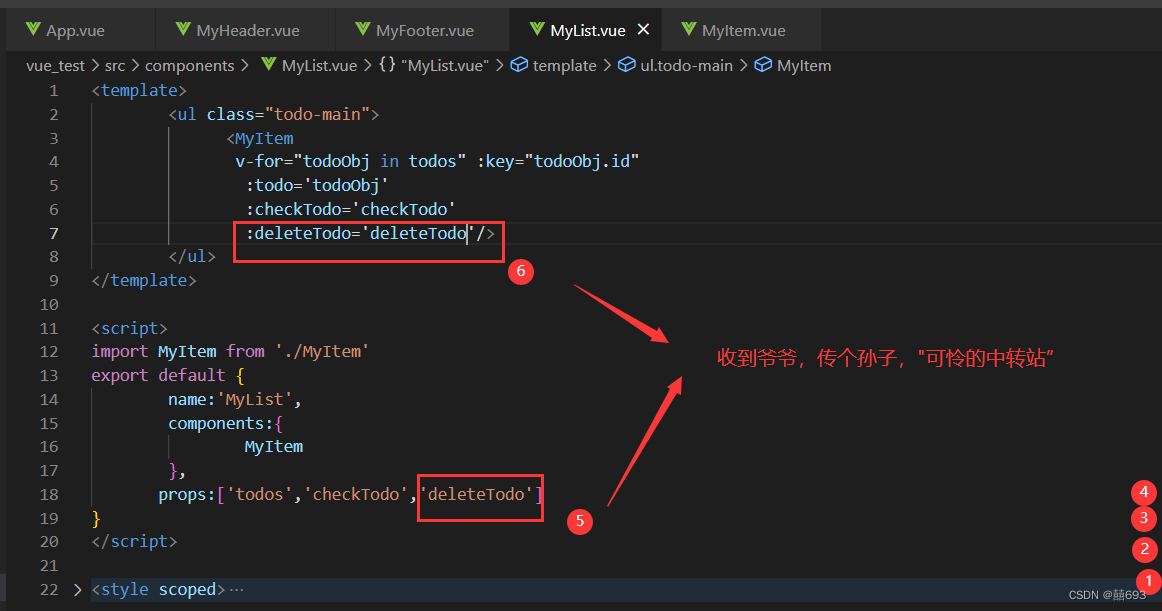The height and width of the screenshot is (611, 1162).
Task: Click the ellipsis after style scoped to unfold code
Action: pos(236,590)
